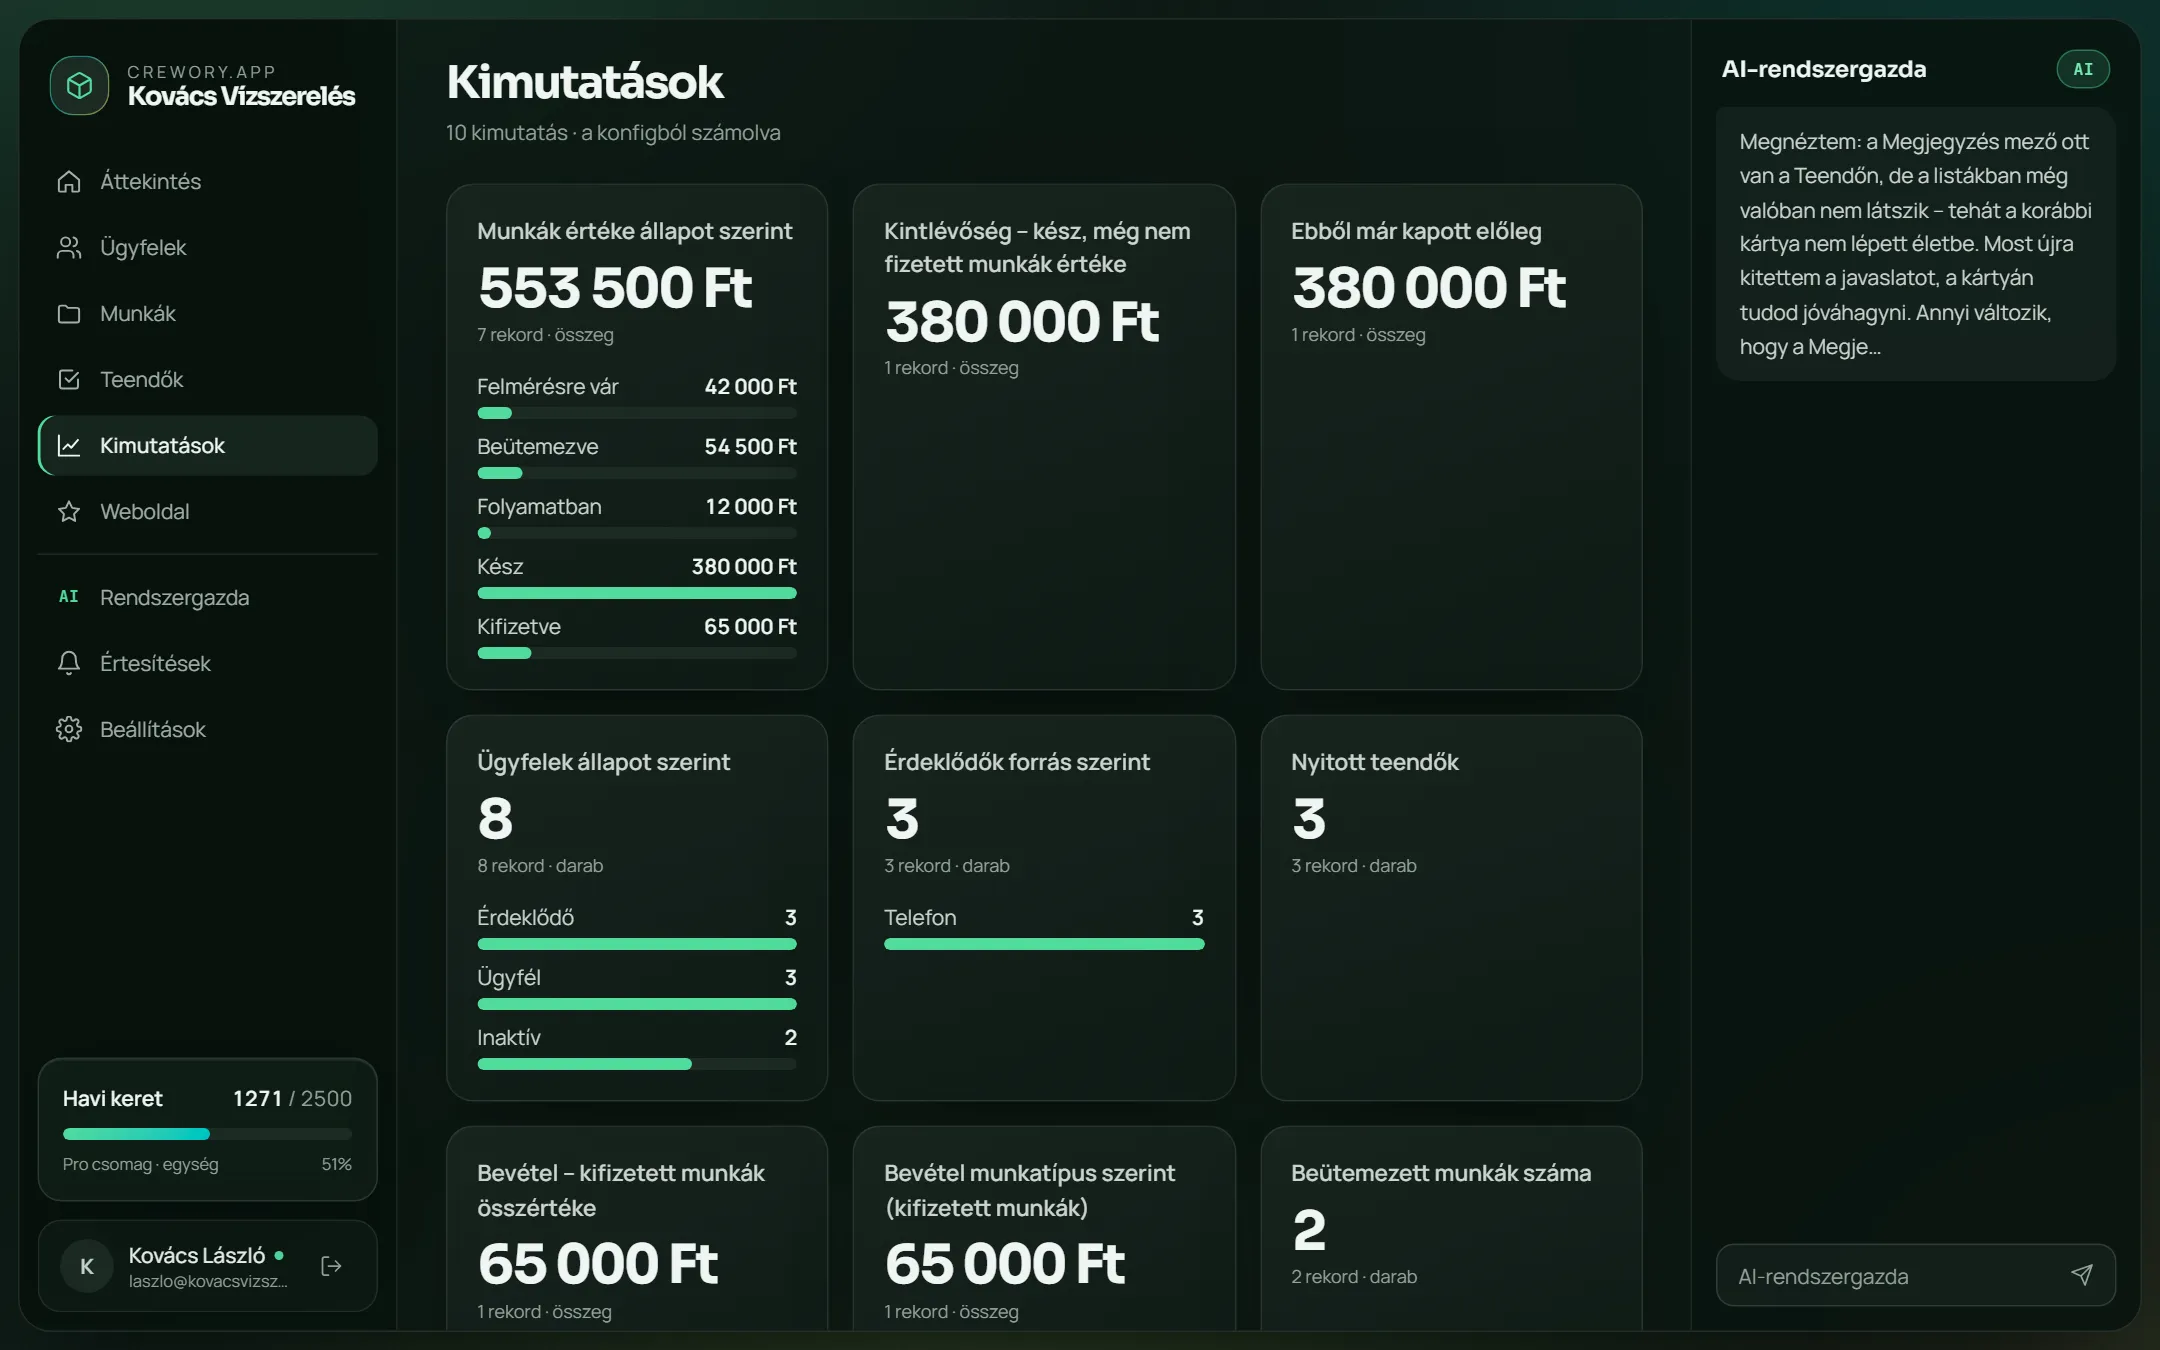Click the Értesítések bell icon
The width and height of the screenshot is (2160, 1350).
click(x=69, y=663)
